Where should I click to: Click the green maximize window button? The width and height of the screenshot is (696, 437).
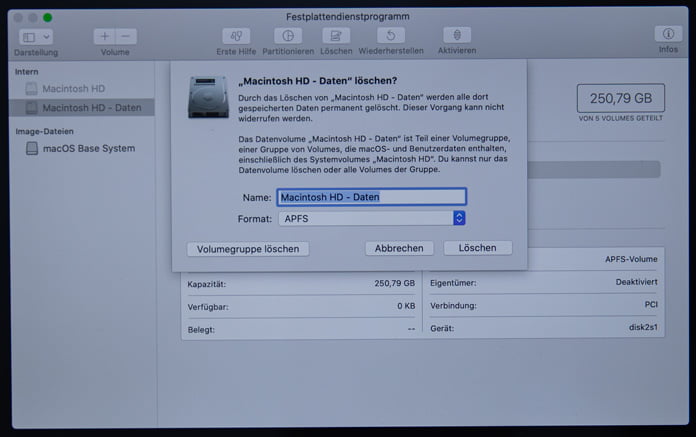pos(47,17)
